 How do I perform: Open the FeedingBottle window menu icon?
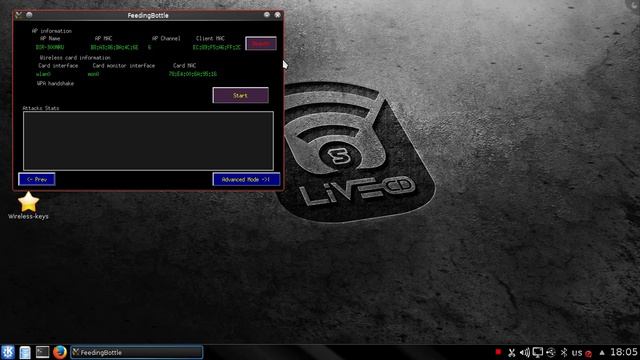[x=18, y=15]
